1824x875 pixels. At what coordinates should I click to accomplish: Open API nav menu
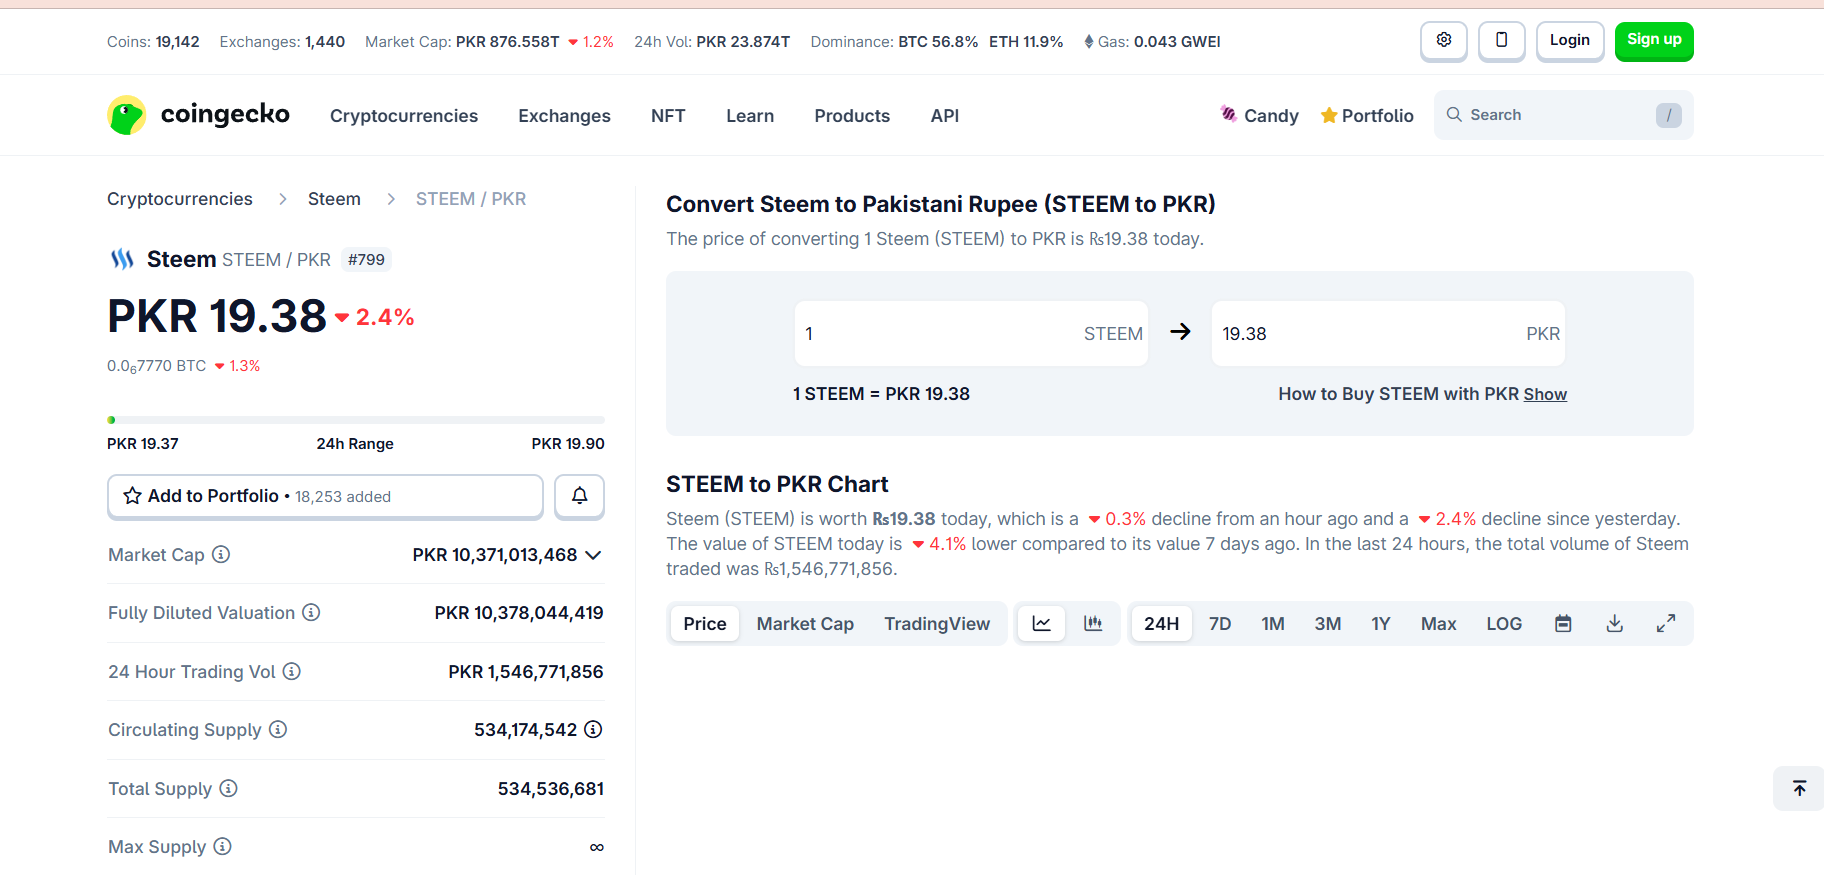(944, 115)
